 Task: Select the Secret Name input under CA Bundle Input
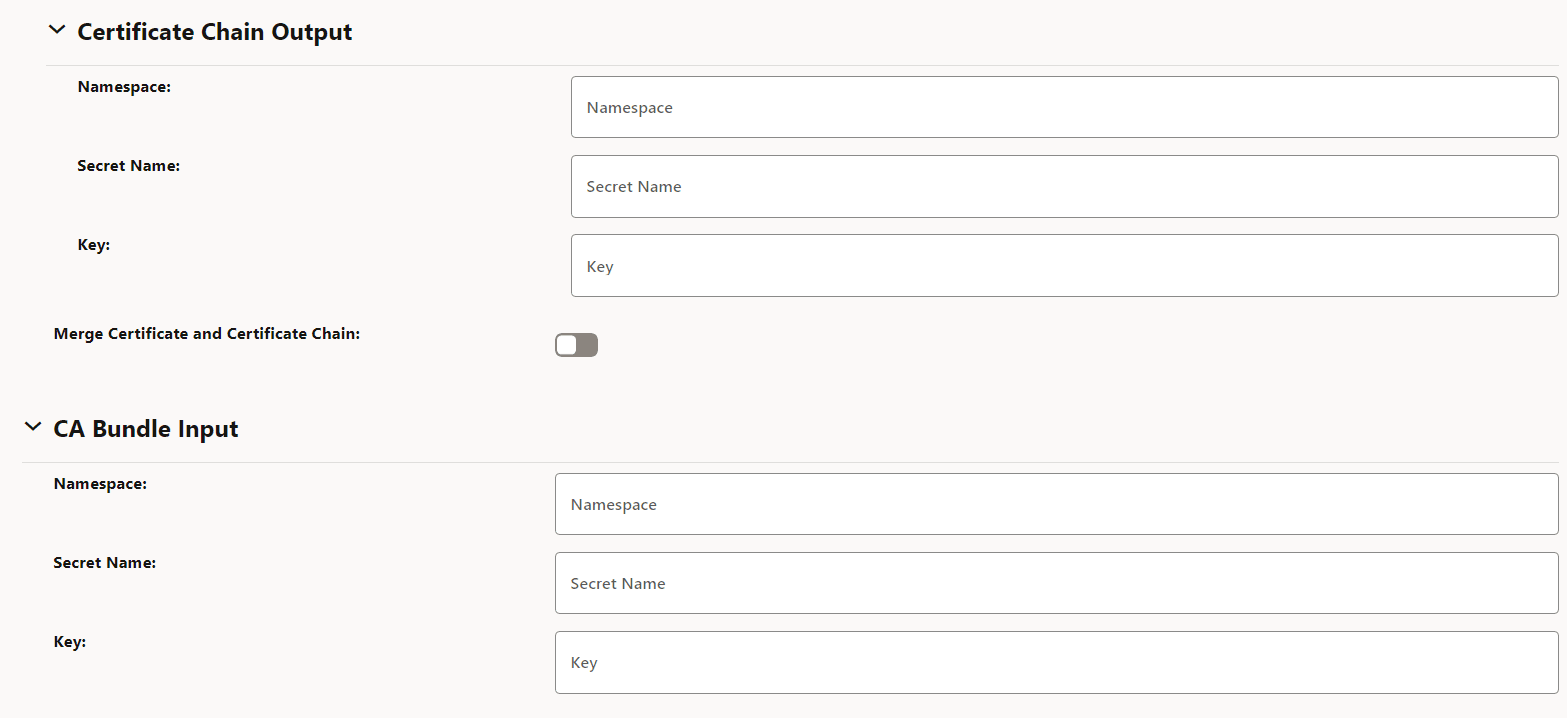(x=1055, y=583)
